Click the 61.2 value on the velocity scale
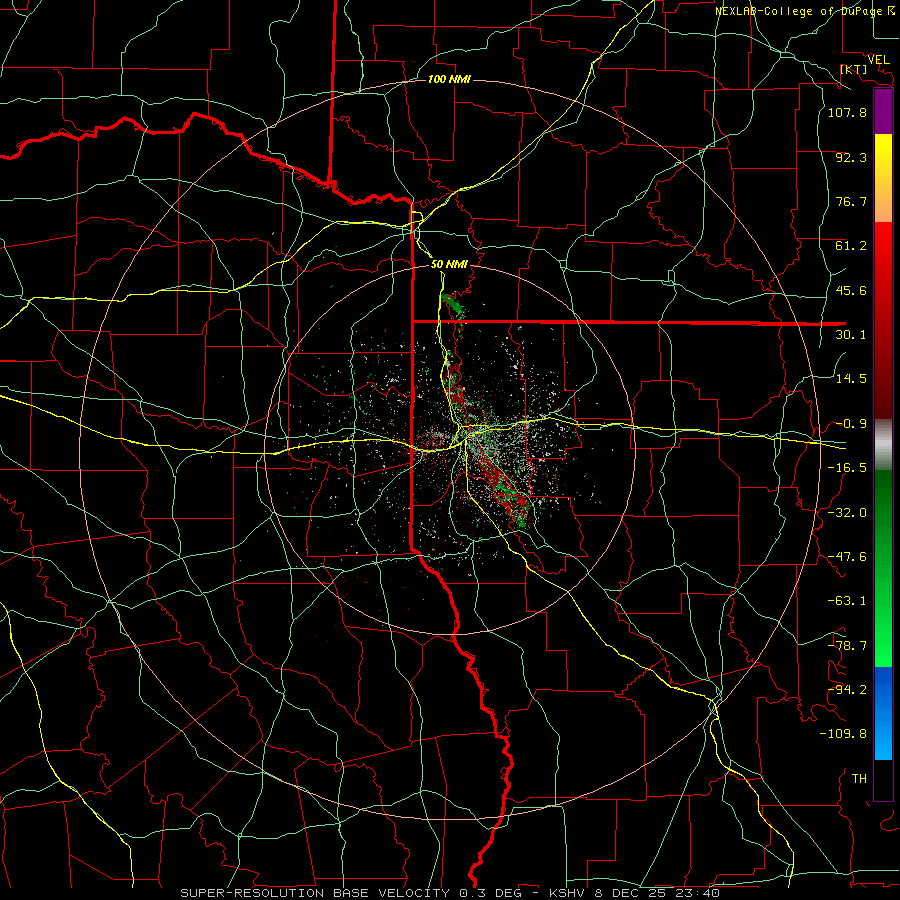This screenshot has width=900, height=900. pyautogui.click(x=851, y=246)
